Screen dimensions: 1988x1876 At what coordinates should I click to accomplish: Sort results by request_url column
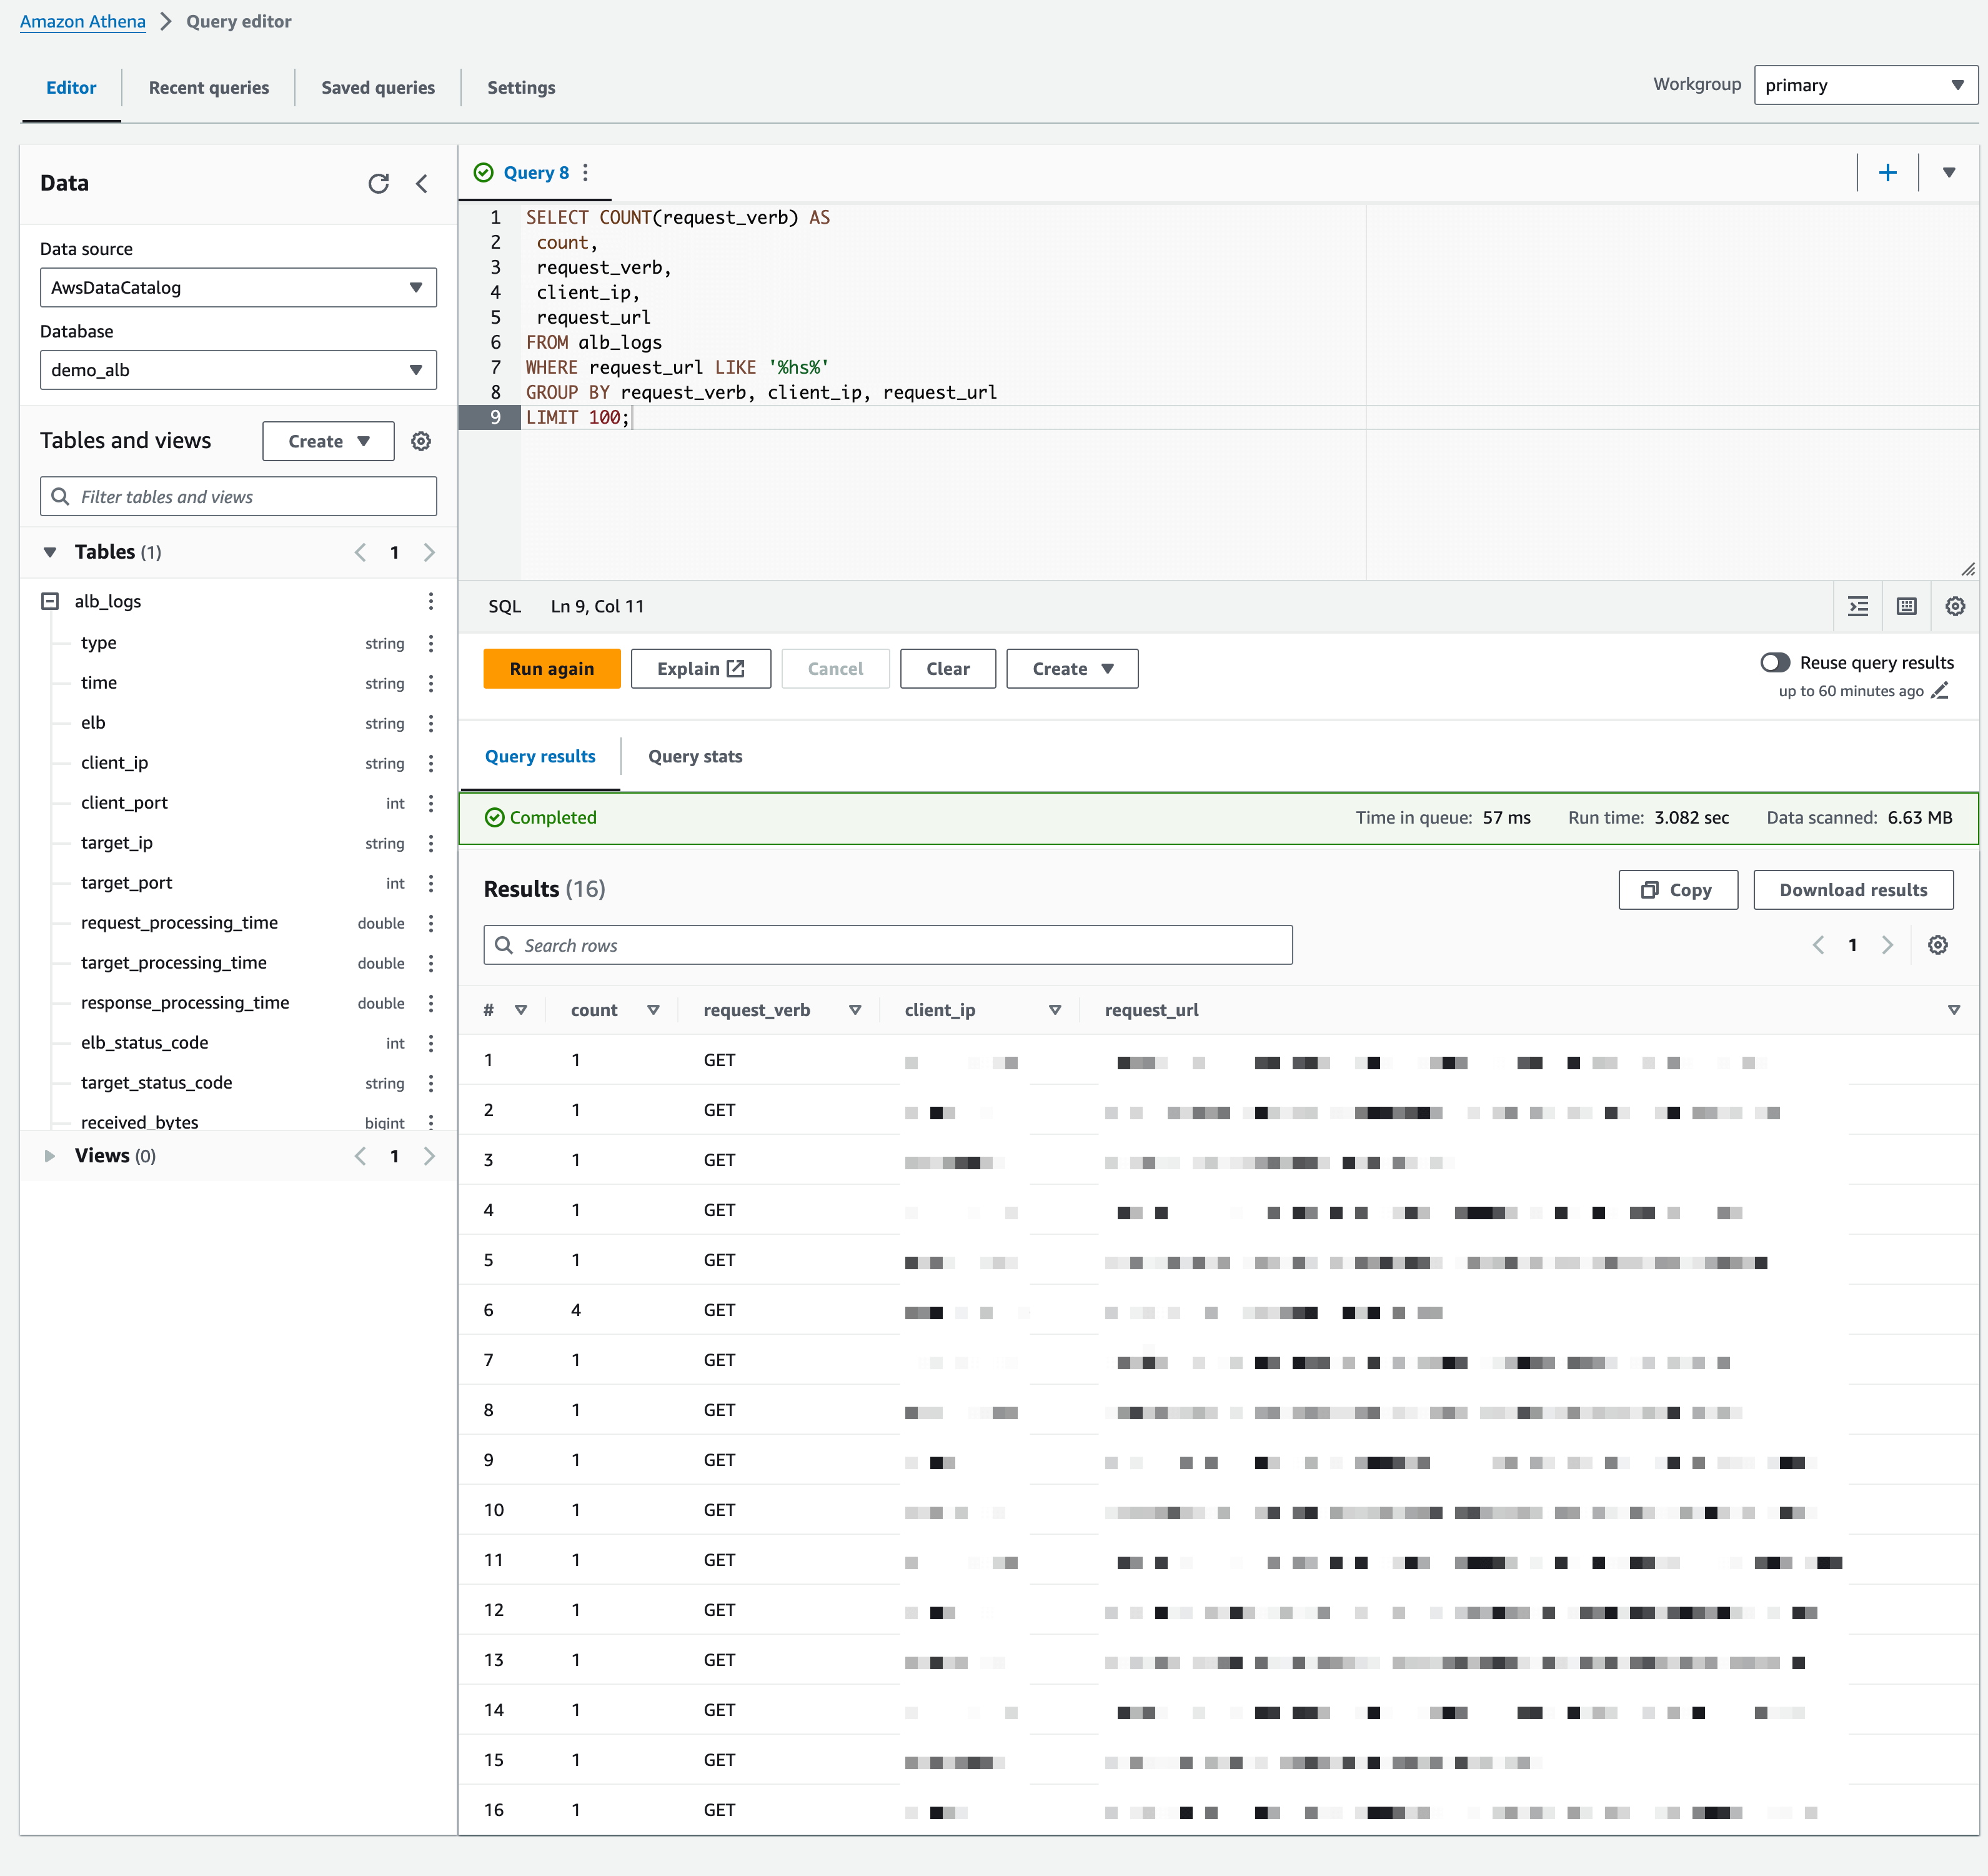coord(1954,1010)
